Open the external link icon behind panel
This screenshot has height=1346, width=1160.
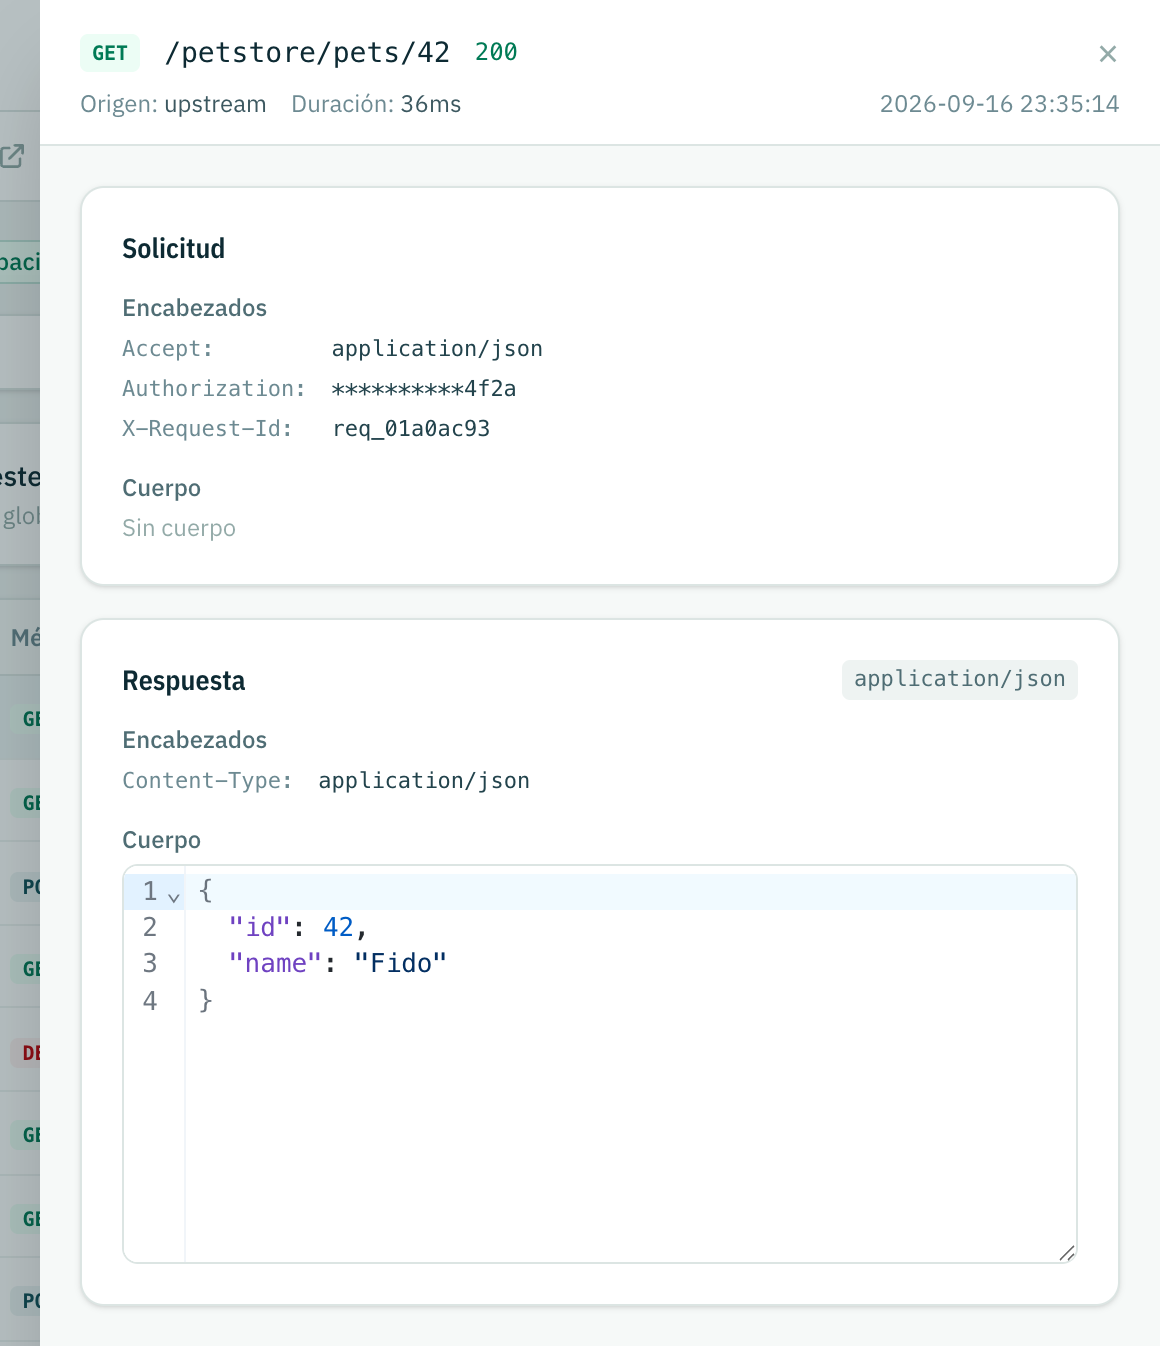click(13, 156)
